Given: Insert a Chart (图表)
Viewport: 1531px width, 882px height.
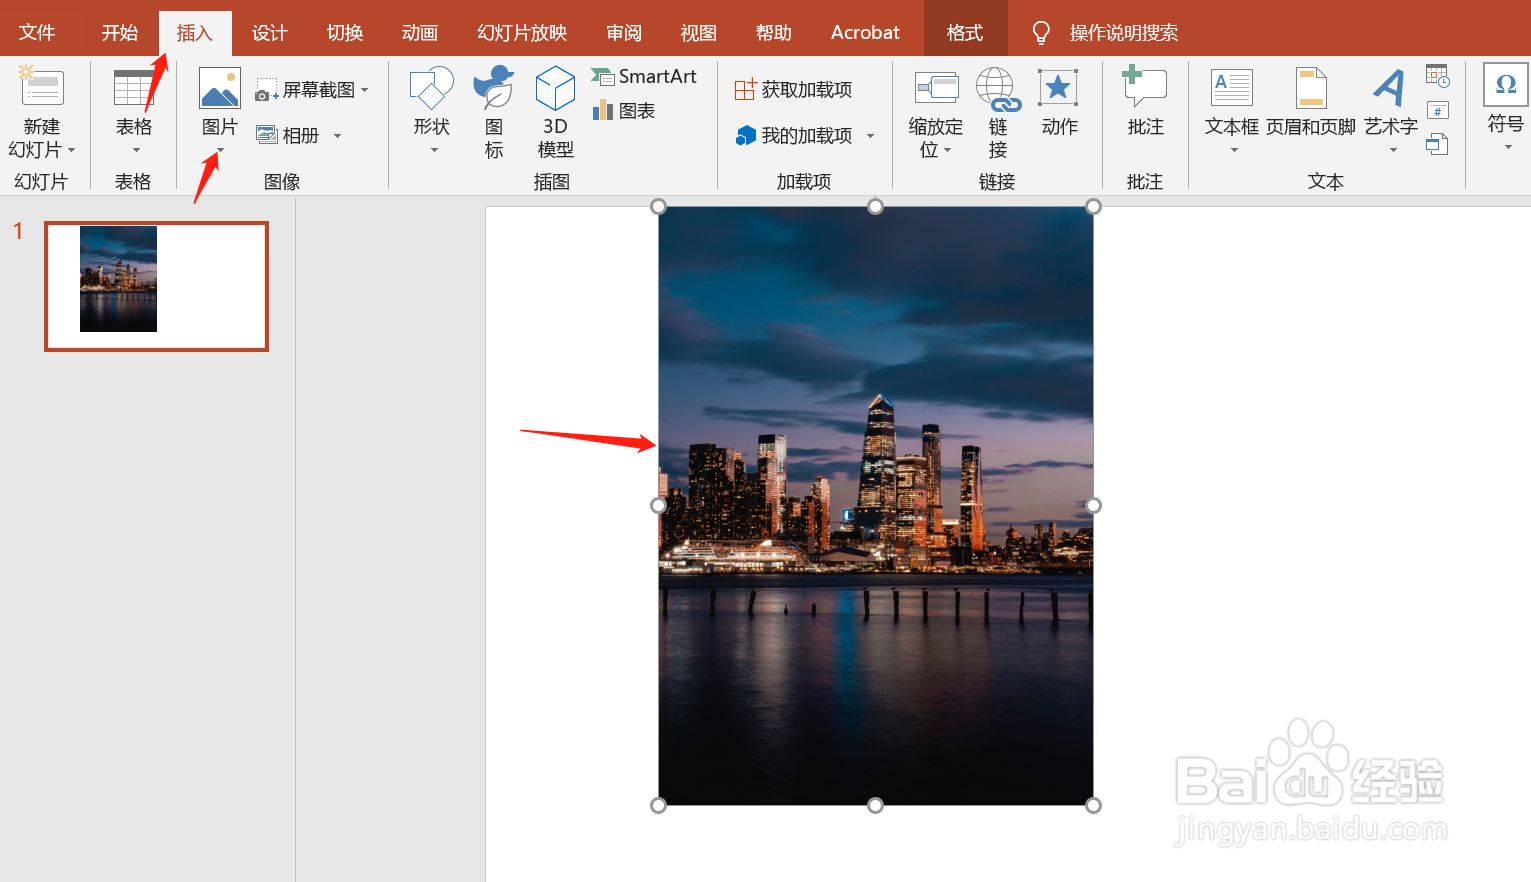Looking at the screenshot, I should [x=624, y=110].
